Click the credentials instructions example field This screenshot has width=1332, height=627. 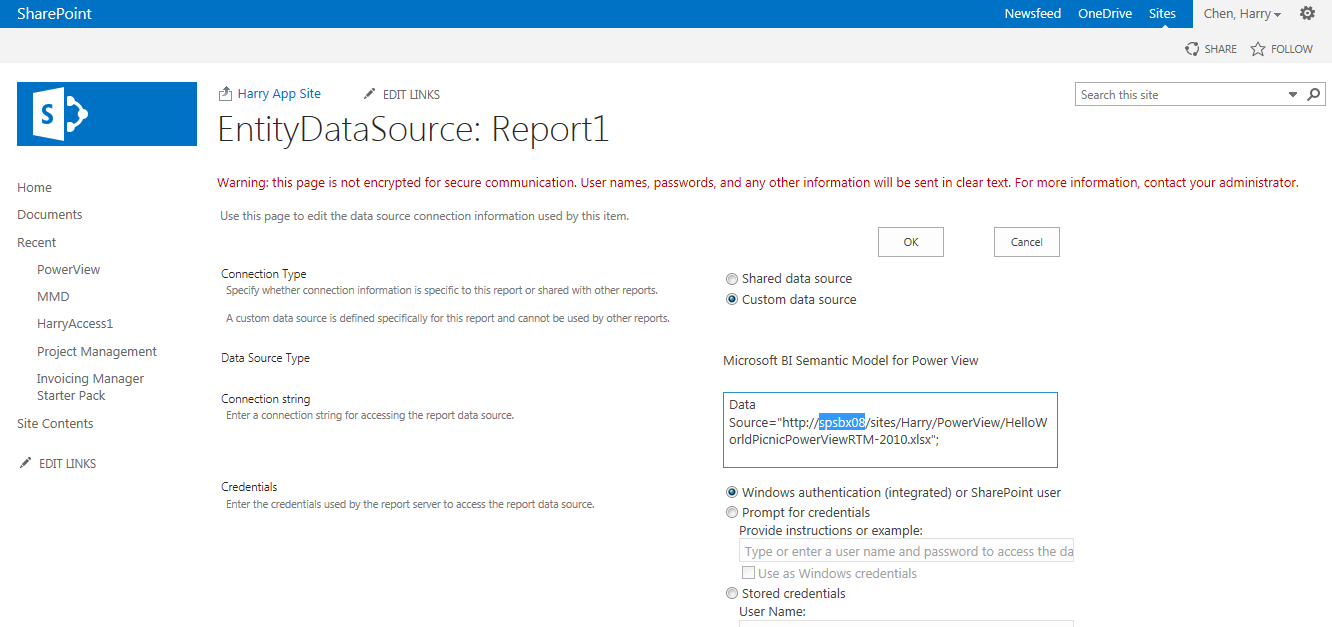tap(905, 550)
